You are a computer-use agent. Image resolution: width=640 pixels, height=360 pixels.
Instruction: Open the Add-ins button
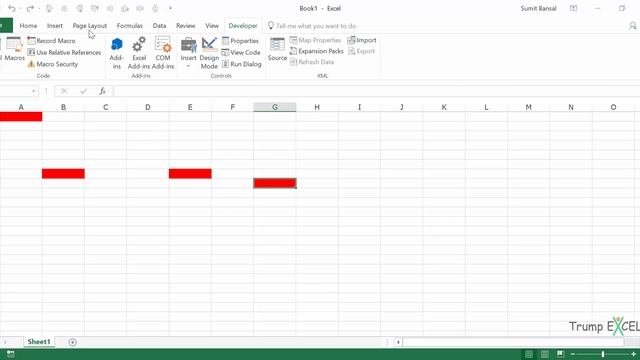point(117,53)
